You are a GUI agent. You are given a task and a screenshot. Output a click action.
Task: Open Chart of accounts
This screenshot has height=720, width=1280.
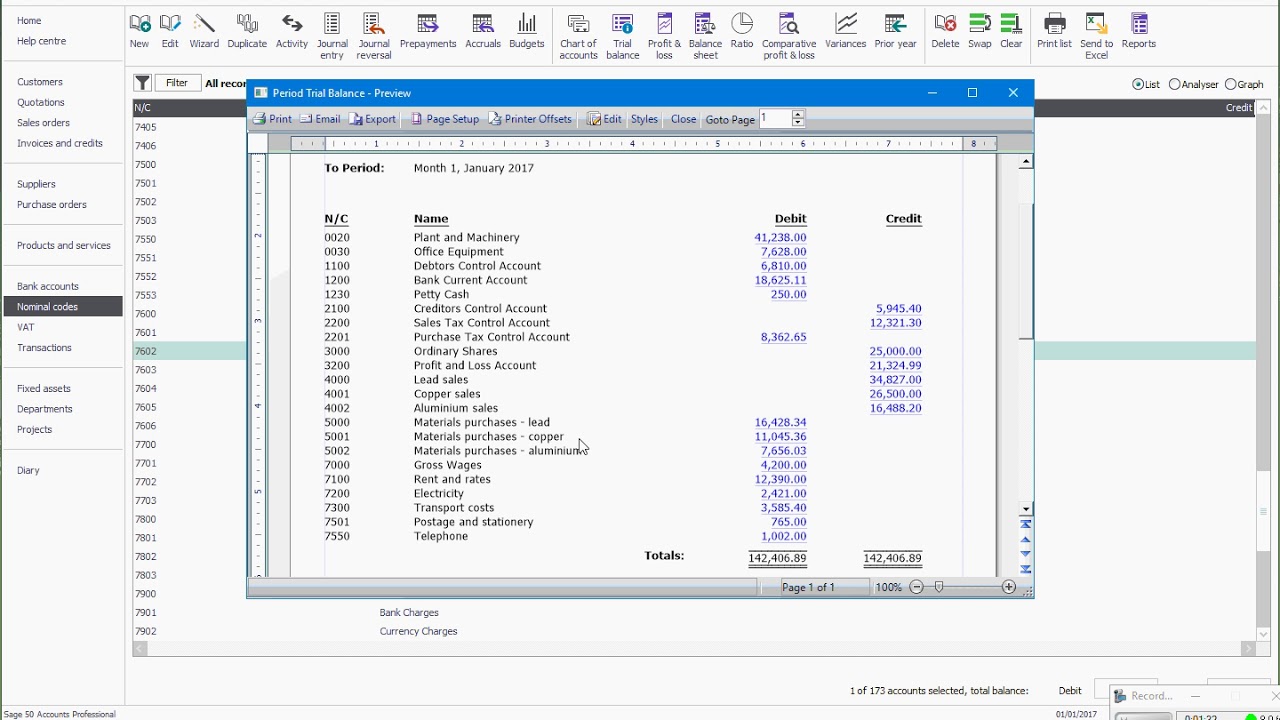pyautogui.click(x=578, y=37)
